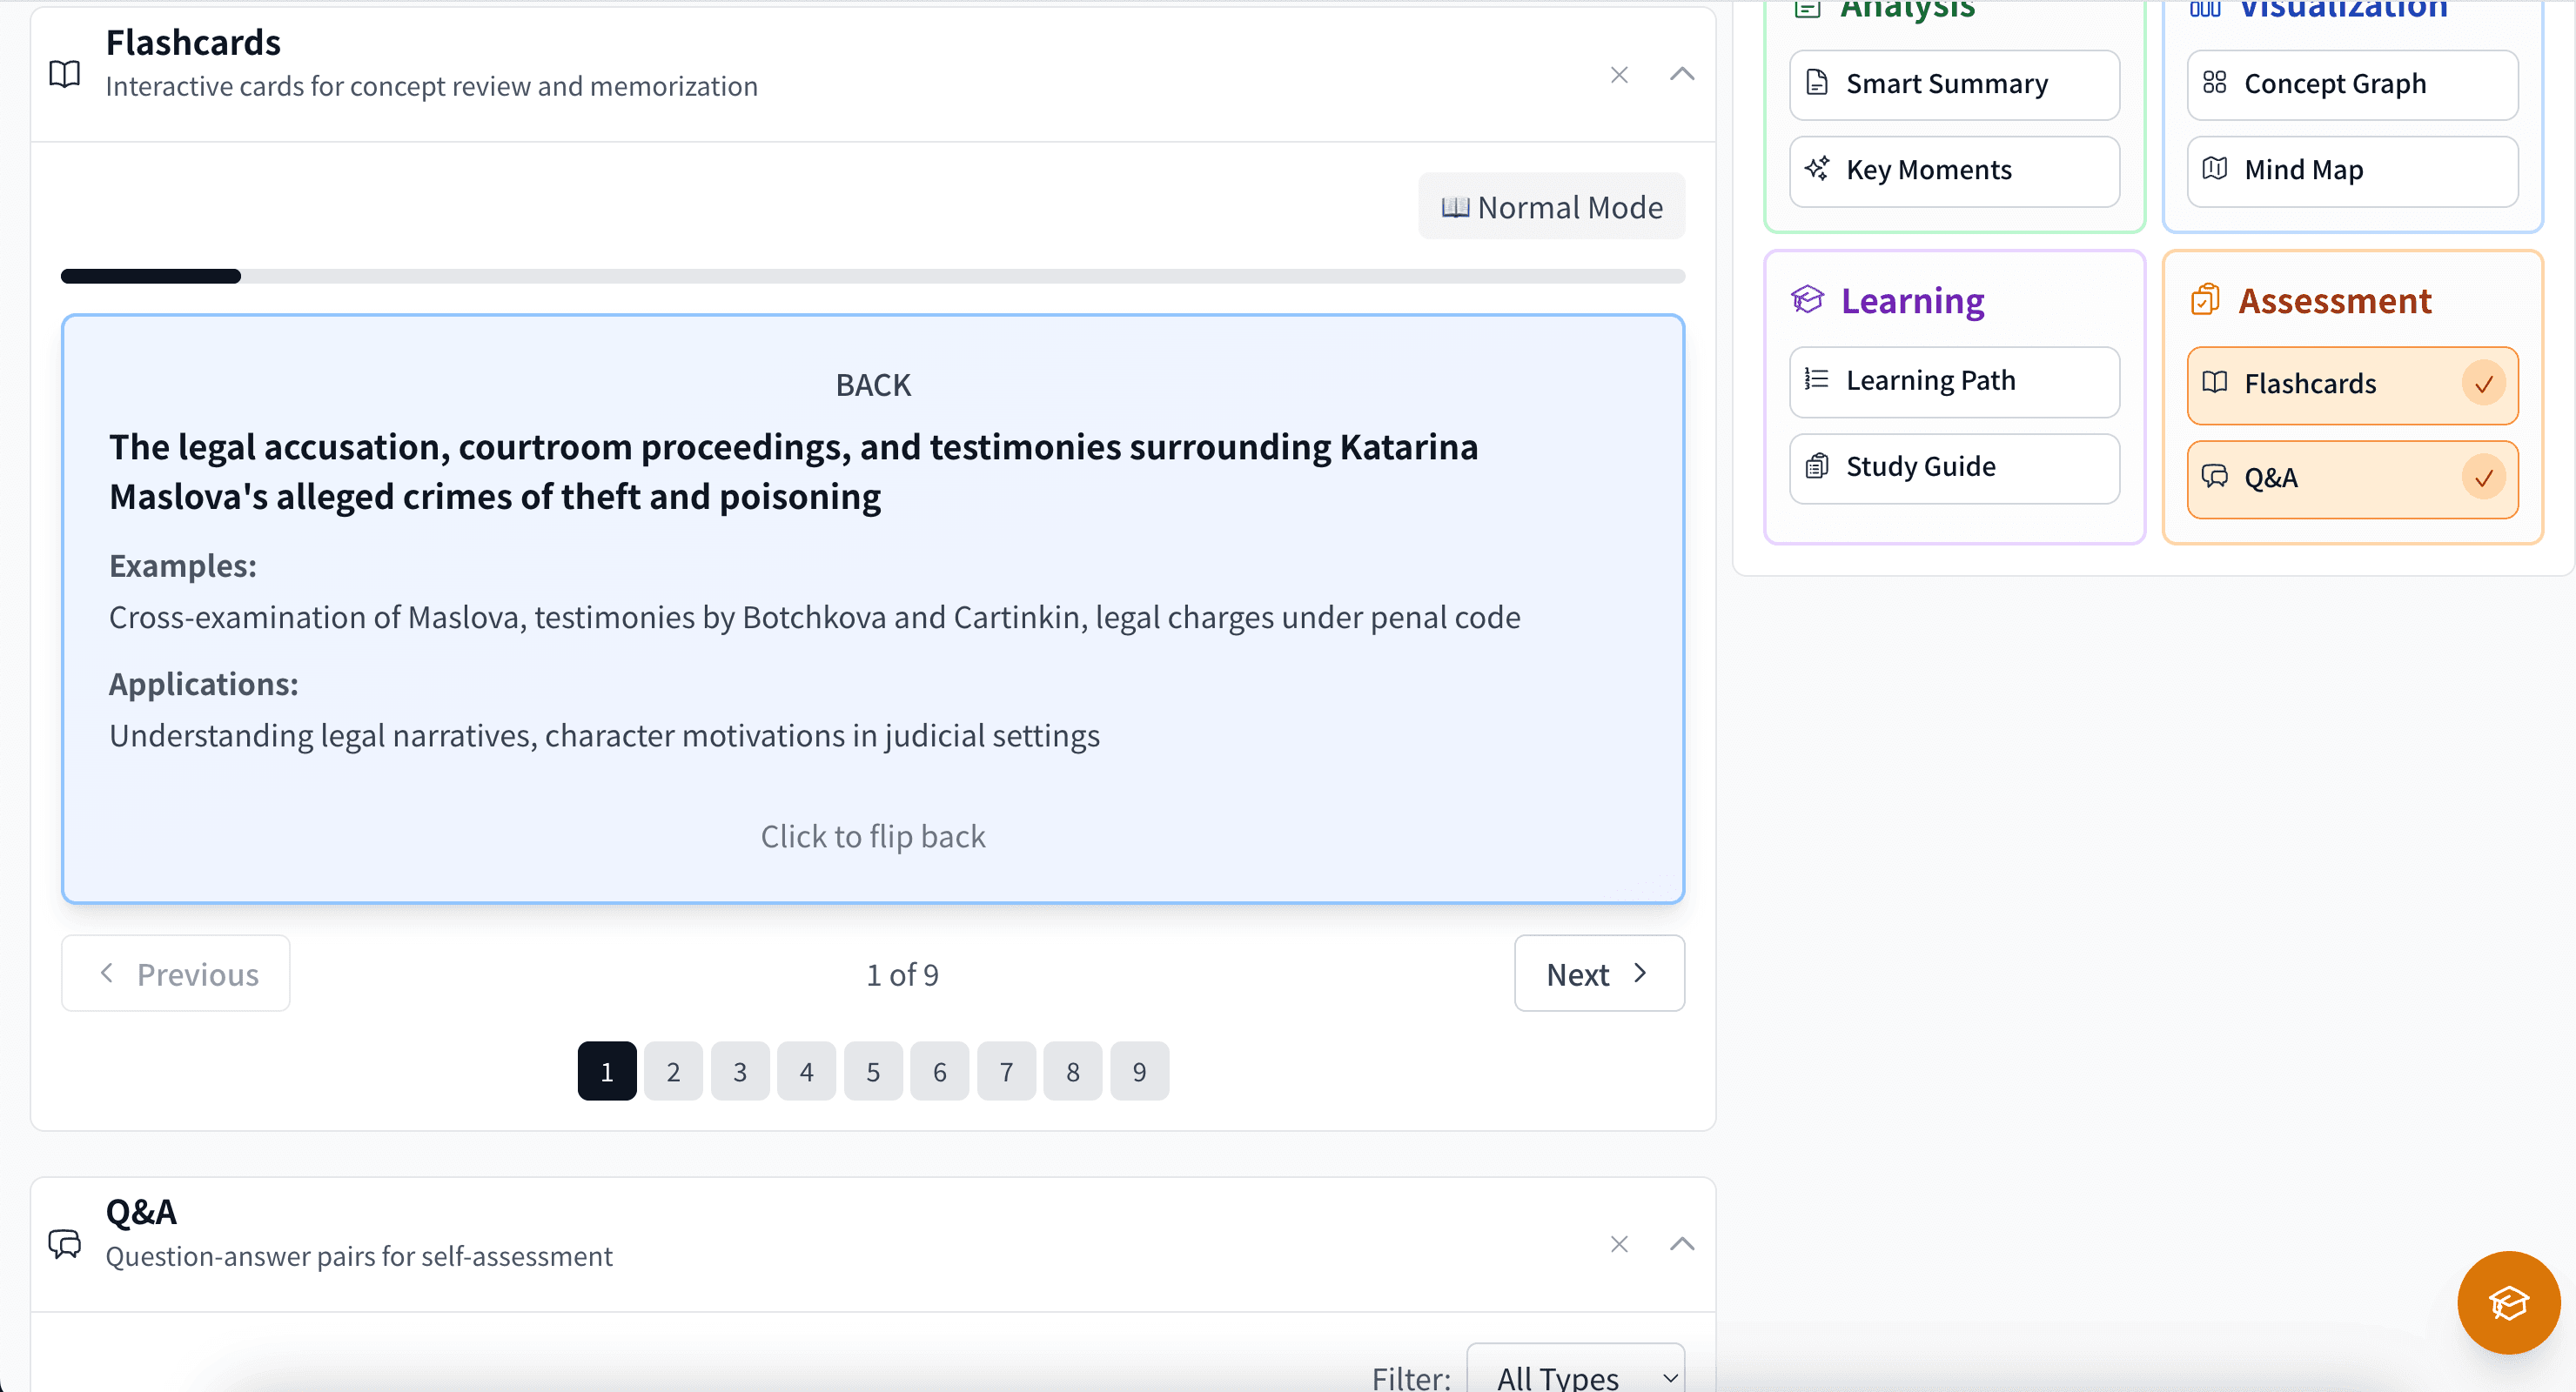Image resolution: width=2576 pixels, height=1392 pixels.
Task: Open the Concept Graph visualization
Action: click(2350, 84)
